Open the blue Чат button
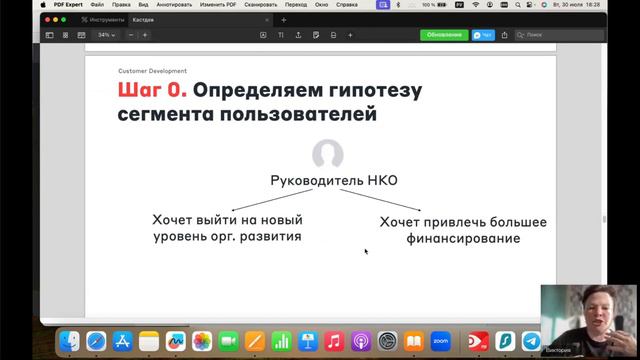The height and width of the screenshot is (360, 640). 483,35
